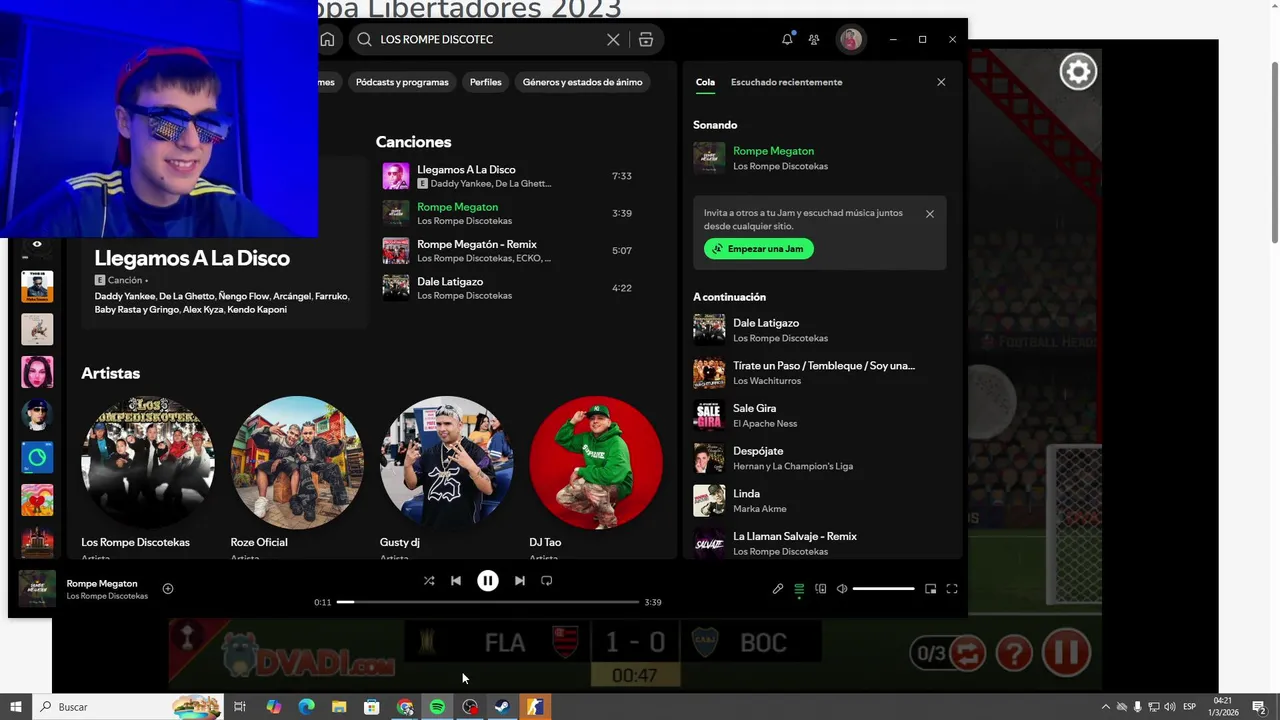This screenshot has height=720, width=1280.
Task: Click the song progress bar
Action: pyautogui.click(x=488, y=602)
